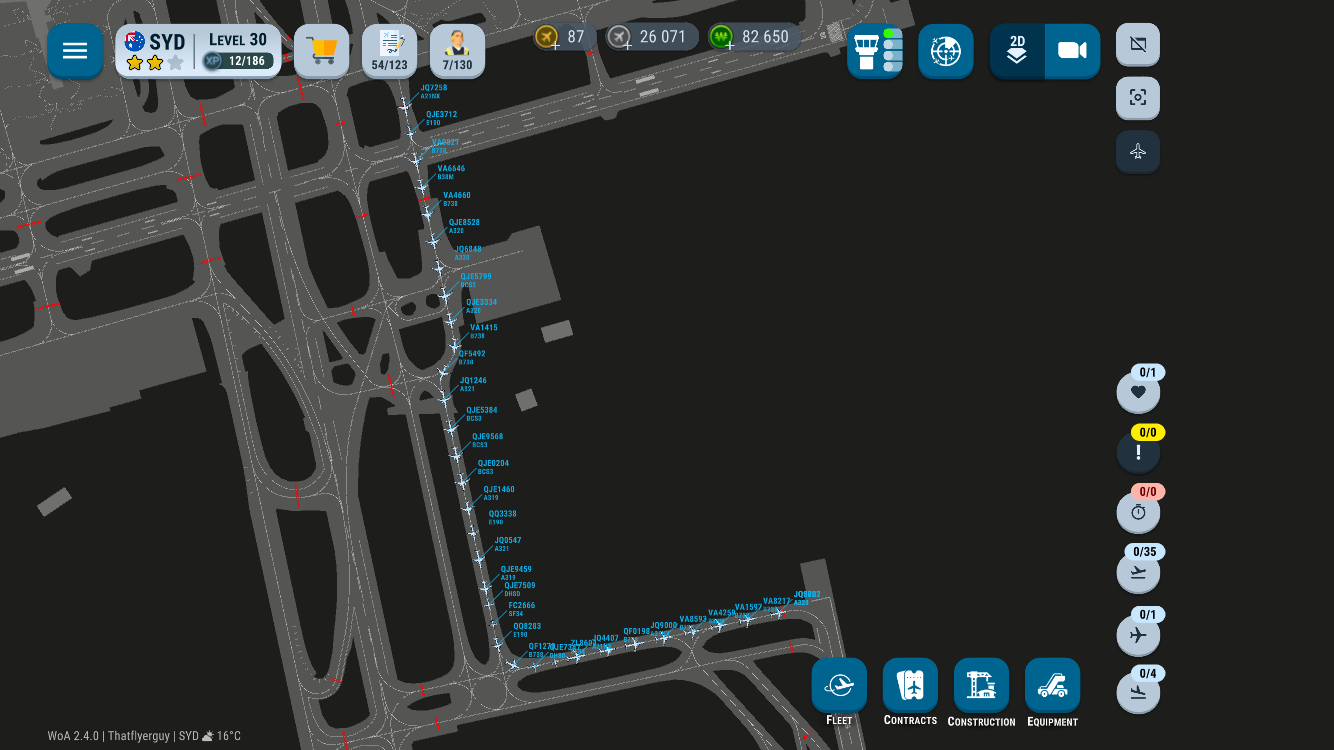Open the control tower panel
This screenshot has width=1334, height=750.
click(x=875, y=51)
